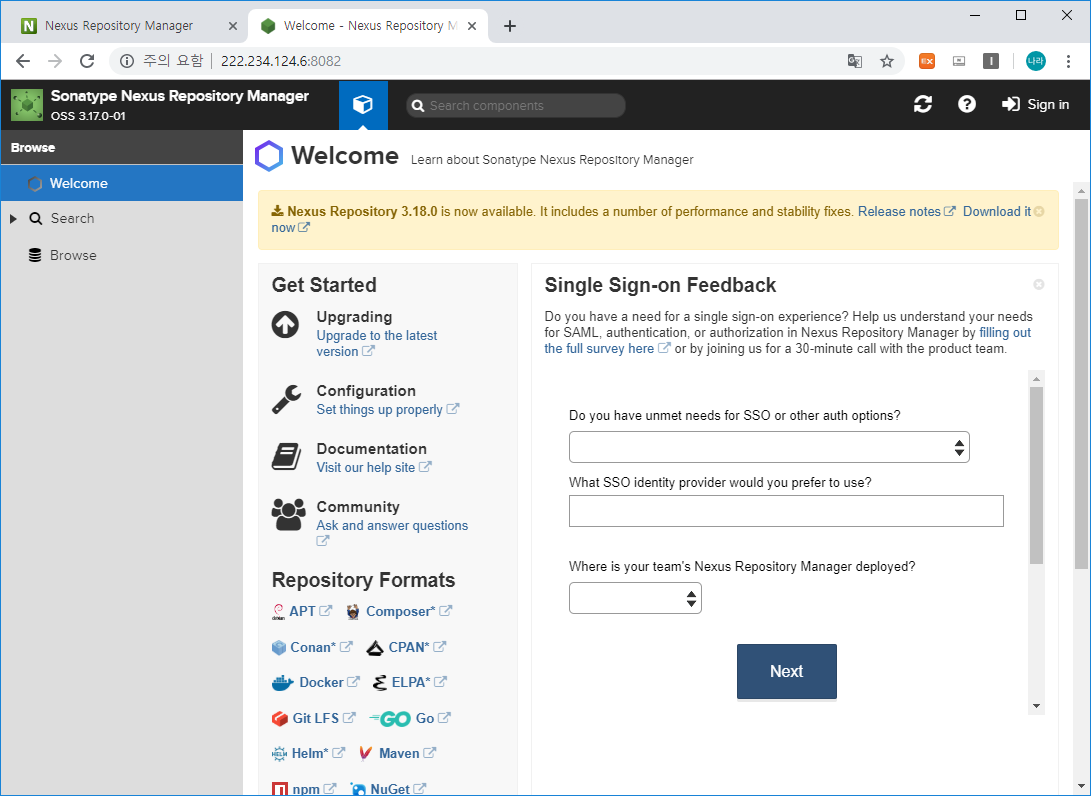Viewport: 1091px width, 796px height.
Task: Go back in the browser
Action: click(23, 61)
